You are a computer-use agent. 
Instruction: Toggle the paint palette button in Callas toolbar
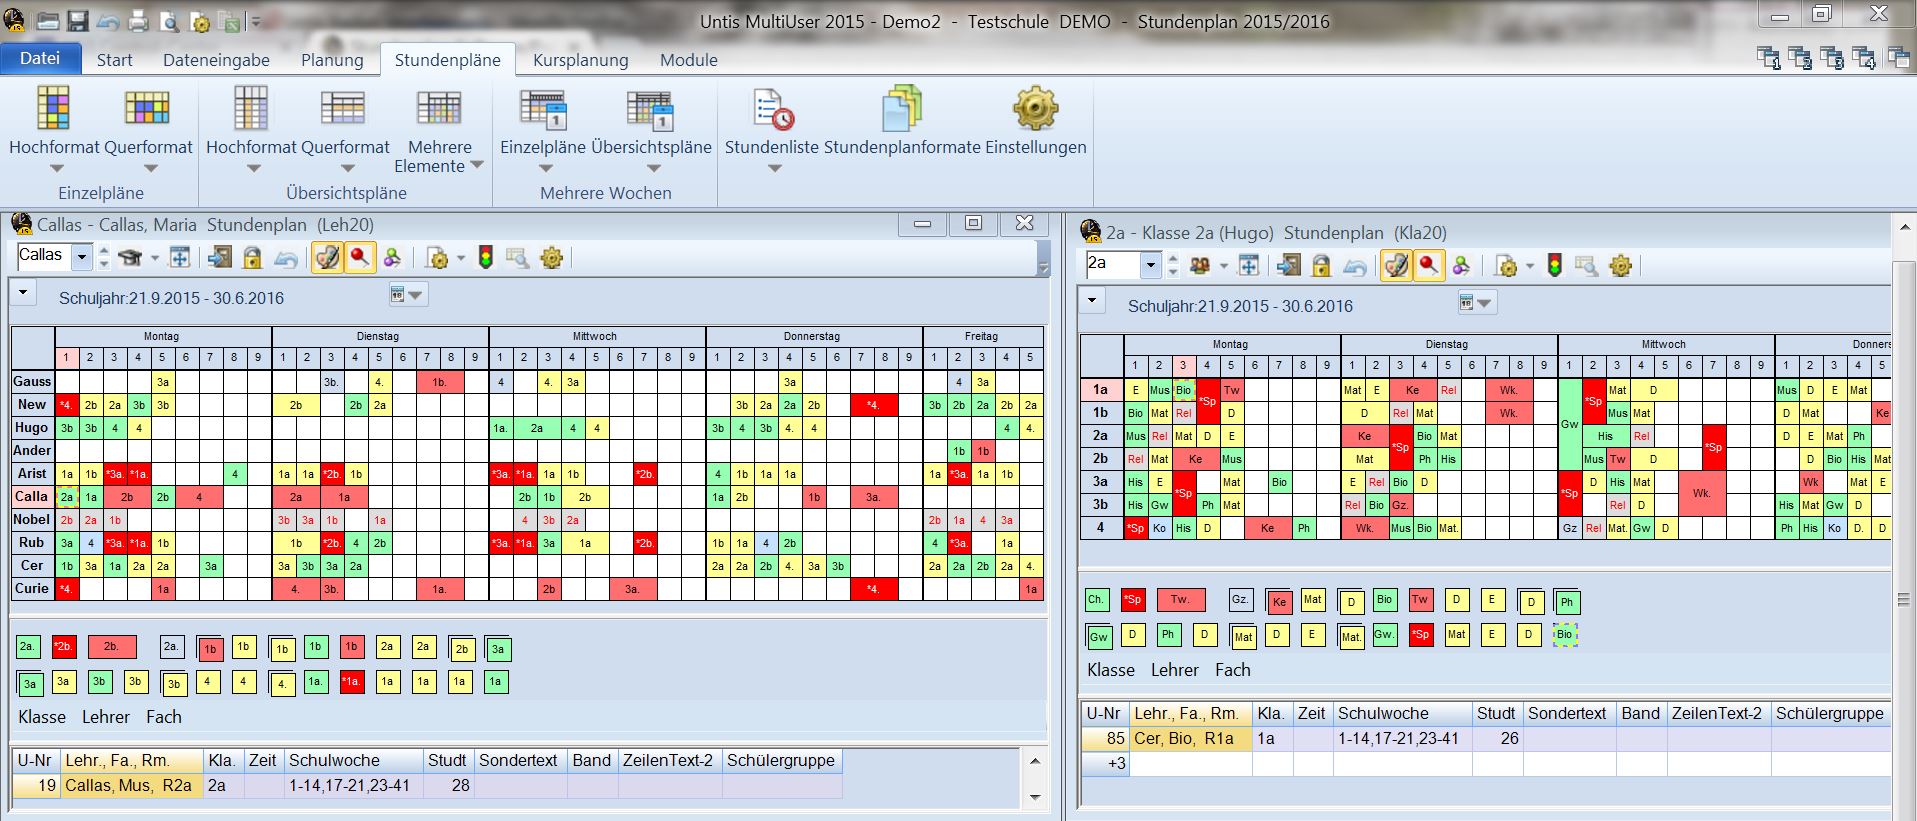(327, 258)
